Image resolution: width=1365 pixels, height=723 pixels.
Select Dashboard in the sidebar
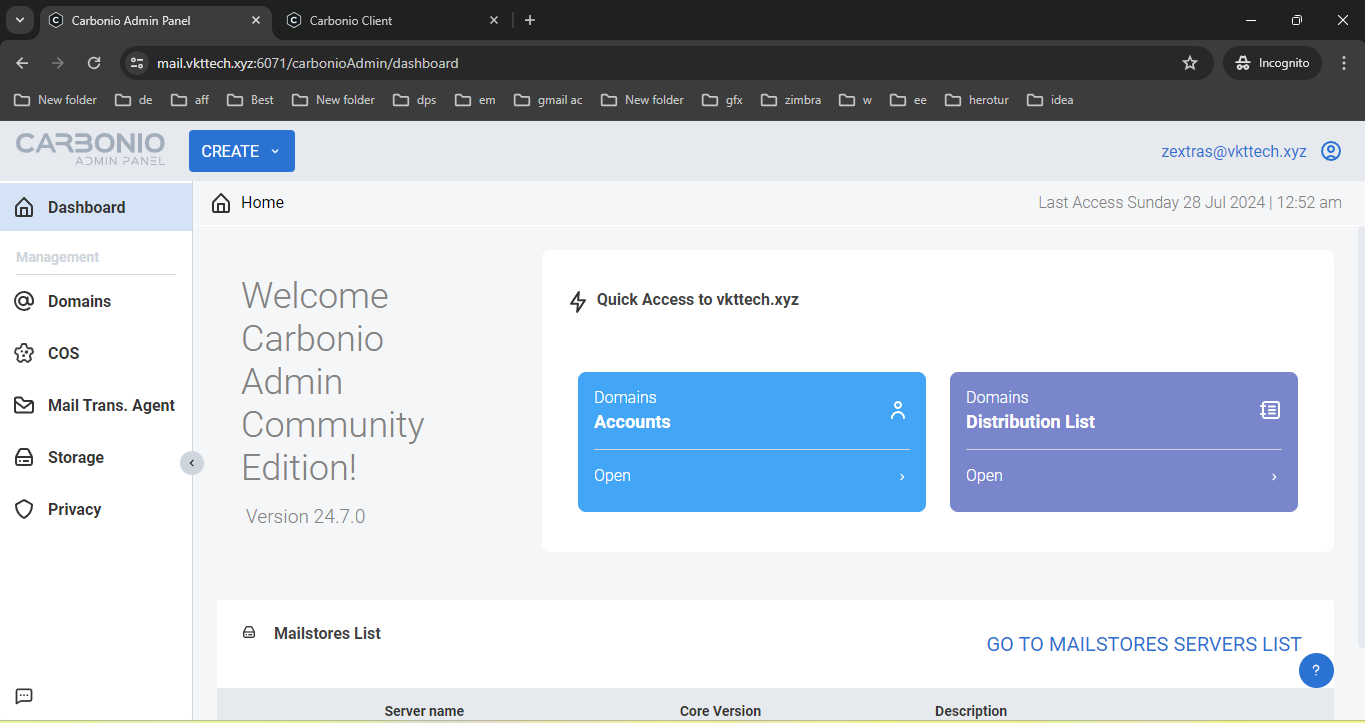(x=96, y=207)
